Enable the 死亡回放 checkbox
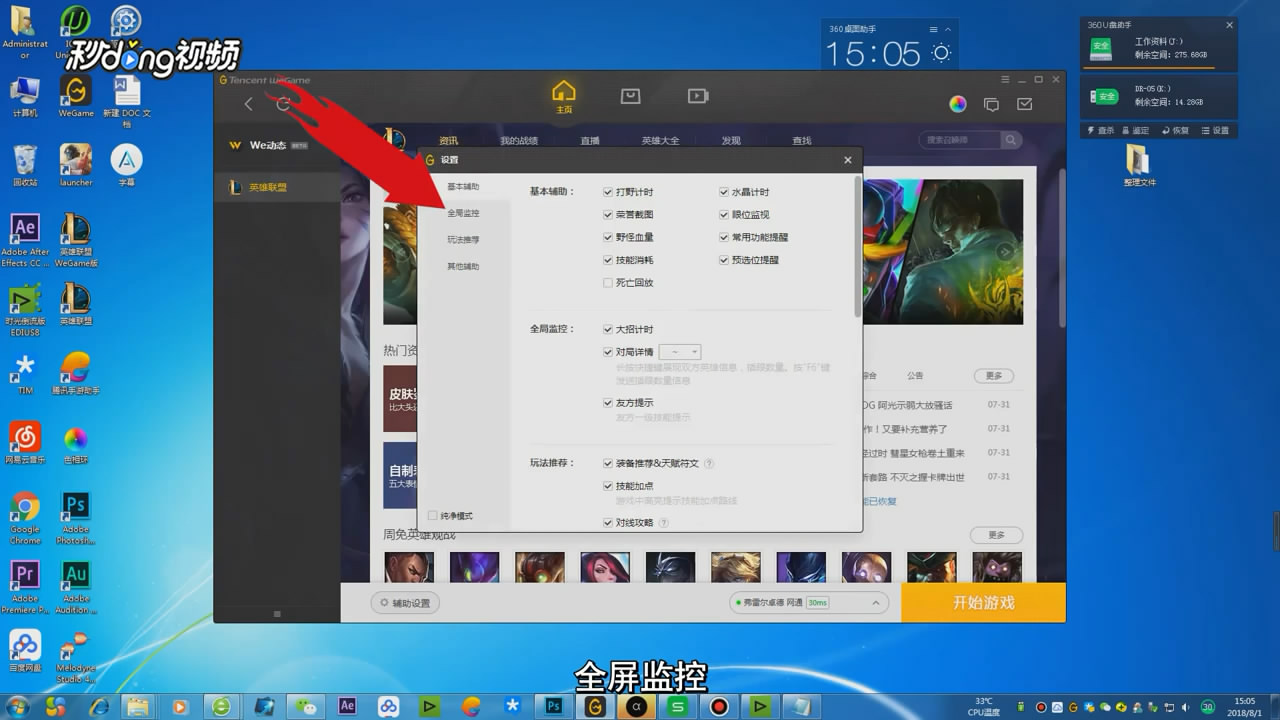Image resolution: width=1280 pixels, height=720 pixels. pos(607,282)
